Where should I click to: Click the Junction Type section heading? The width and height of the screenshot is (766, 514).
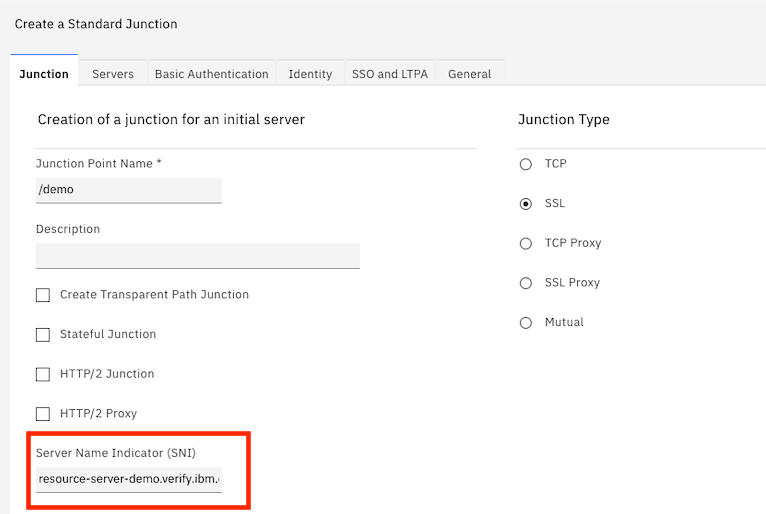pos(563,120)
